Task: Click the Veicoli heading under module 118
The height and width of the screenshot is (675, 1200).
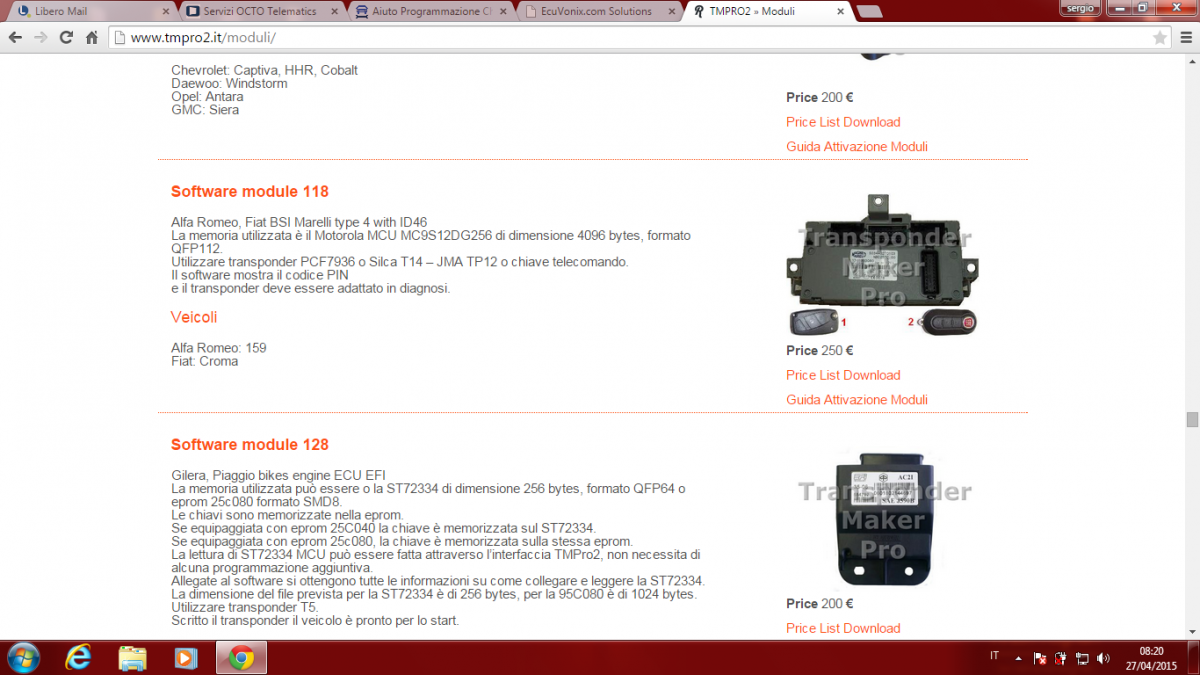Action: 194,317
